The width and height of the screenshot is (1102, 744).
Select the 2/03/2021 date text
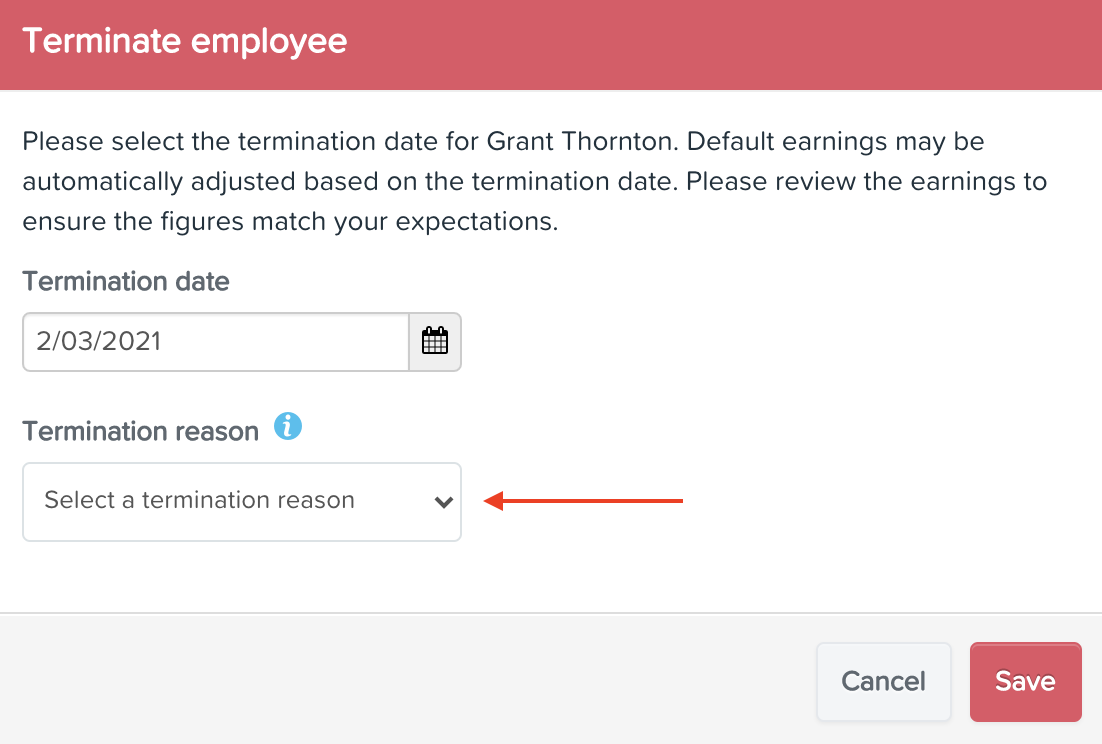click(99, 341)
